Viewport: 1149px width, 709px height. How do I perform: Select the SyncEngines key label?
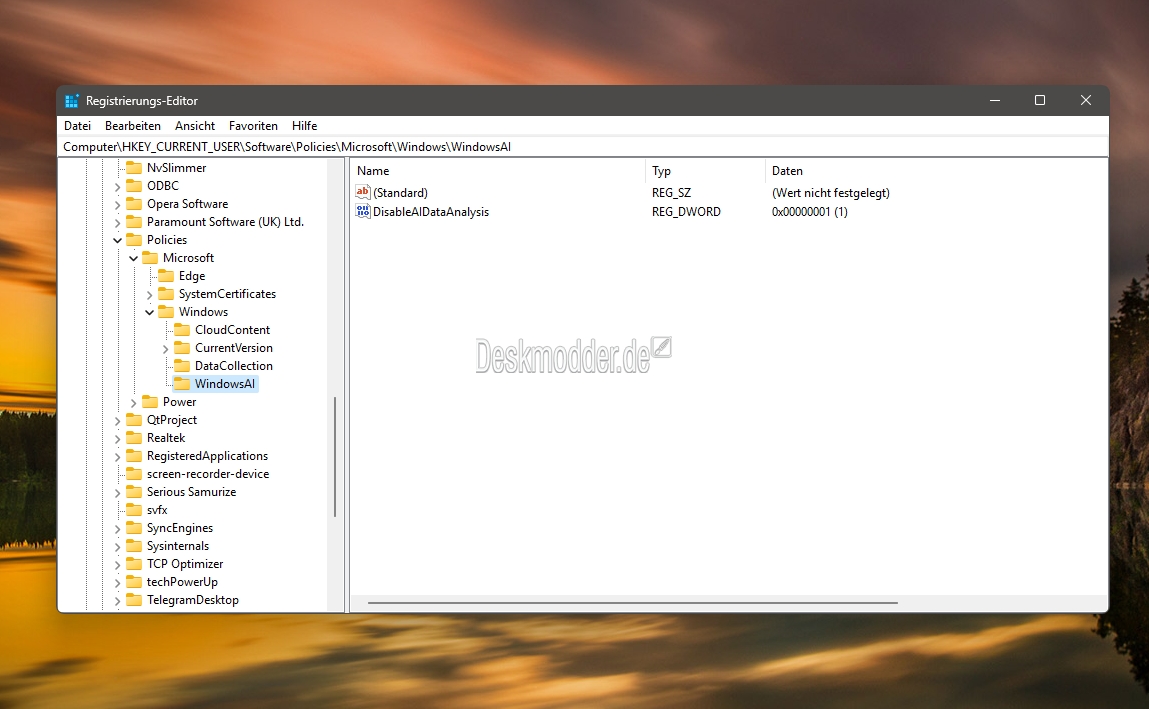point(180,528)
